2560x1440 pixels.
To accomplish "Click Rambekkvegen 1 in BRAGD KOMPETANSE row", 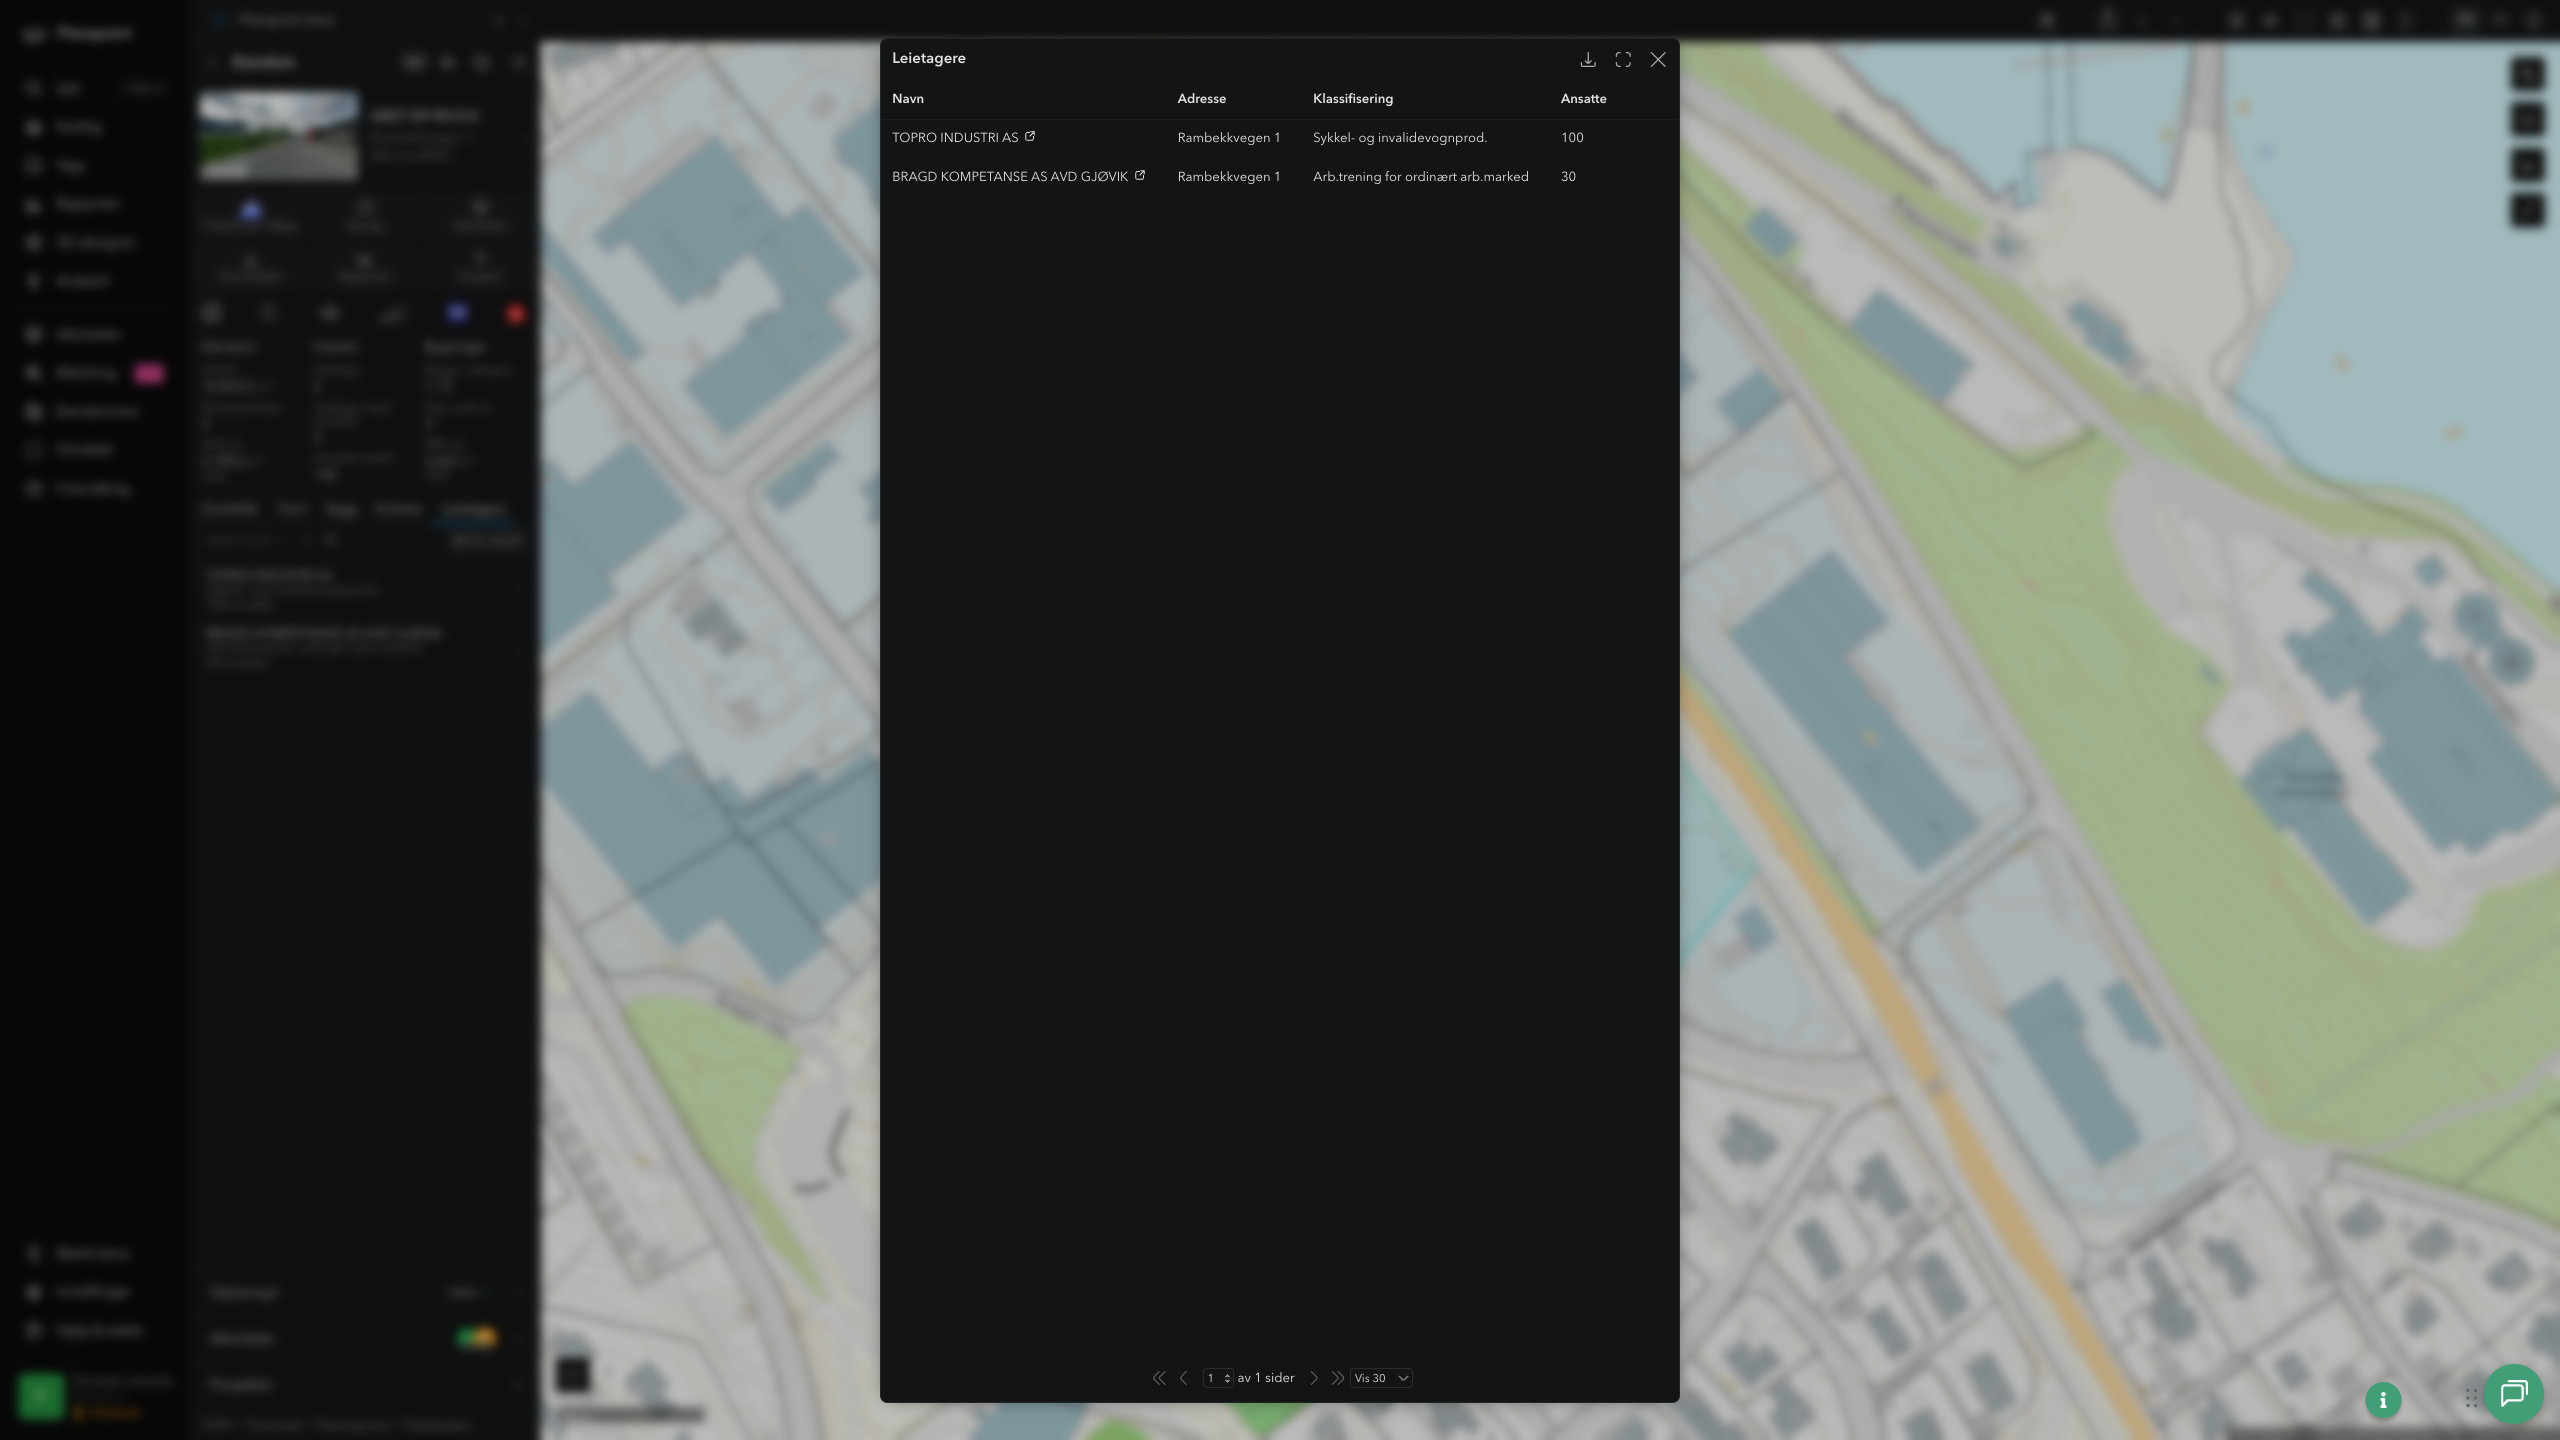I will (1229, 177).
